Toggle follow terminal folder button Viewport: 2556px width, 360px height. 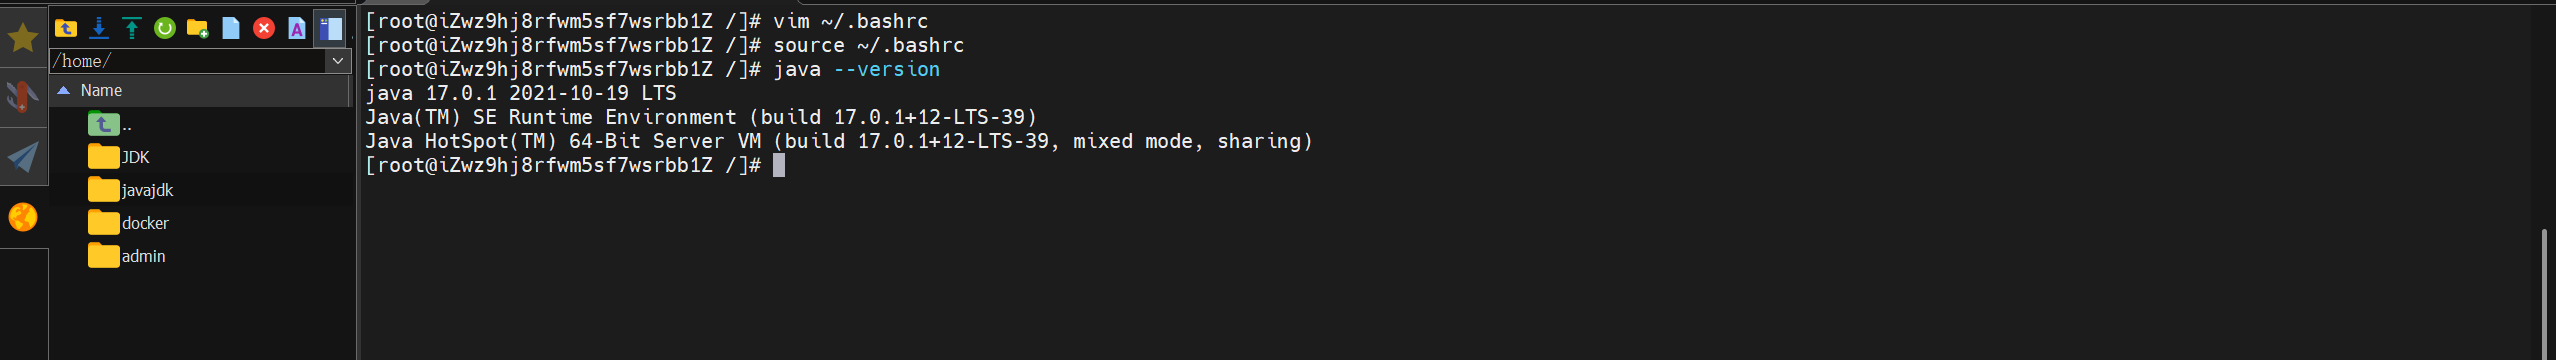coord(330,28)
